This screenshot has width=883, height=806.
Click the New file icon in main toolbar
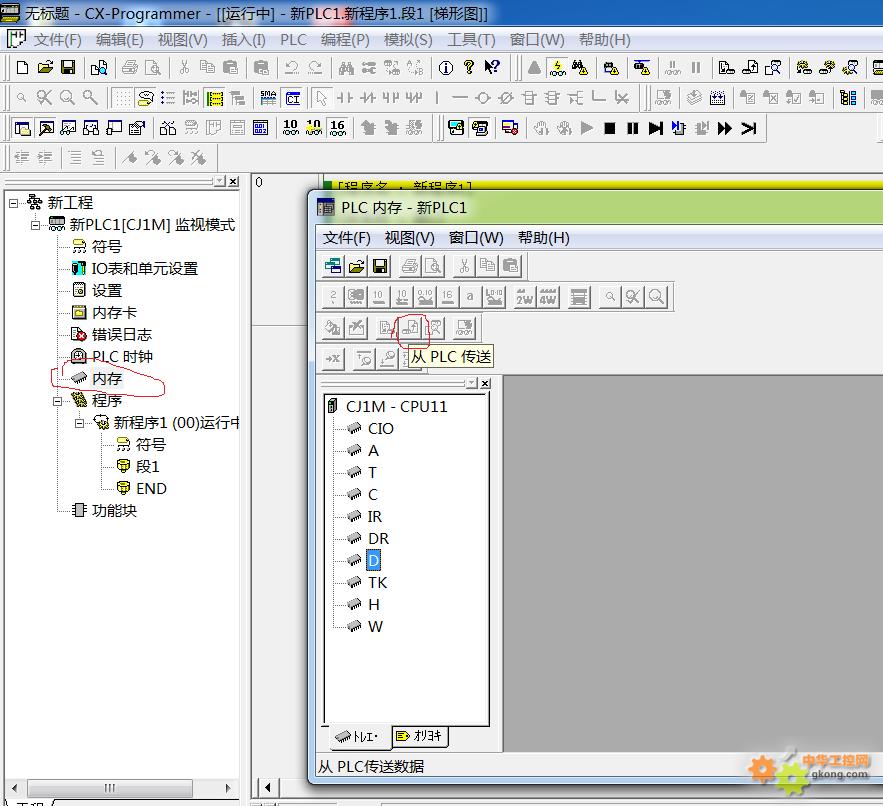pyautogui.click(x=22, y=68)
